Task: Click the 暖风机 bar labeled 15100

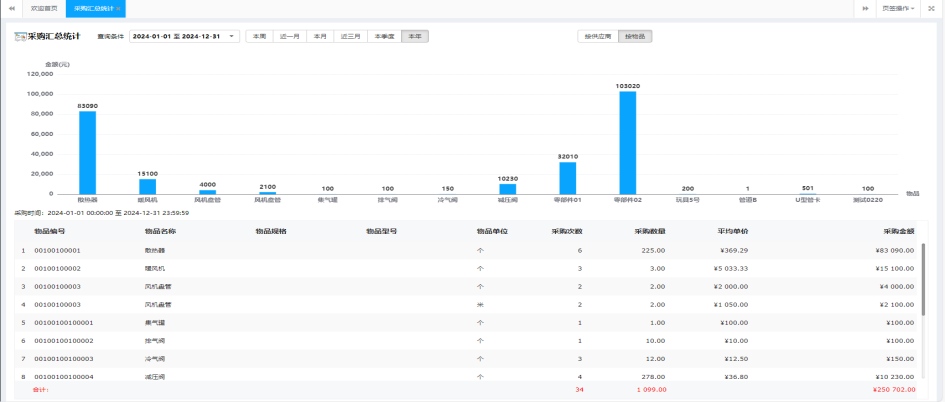Action: (x=148, y=186)
